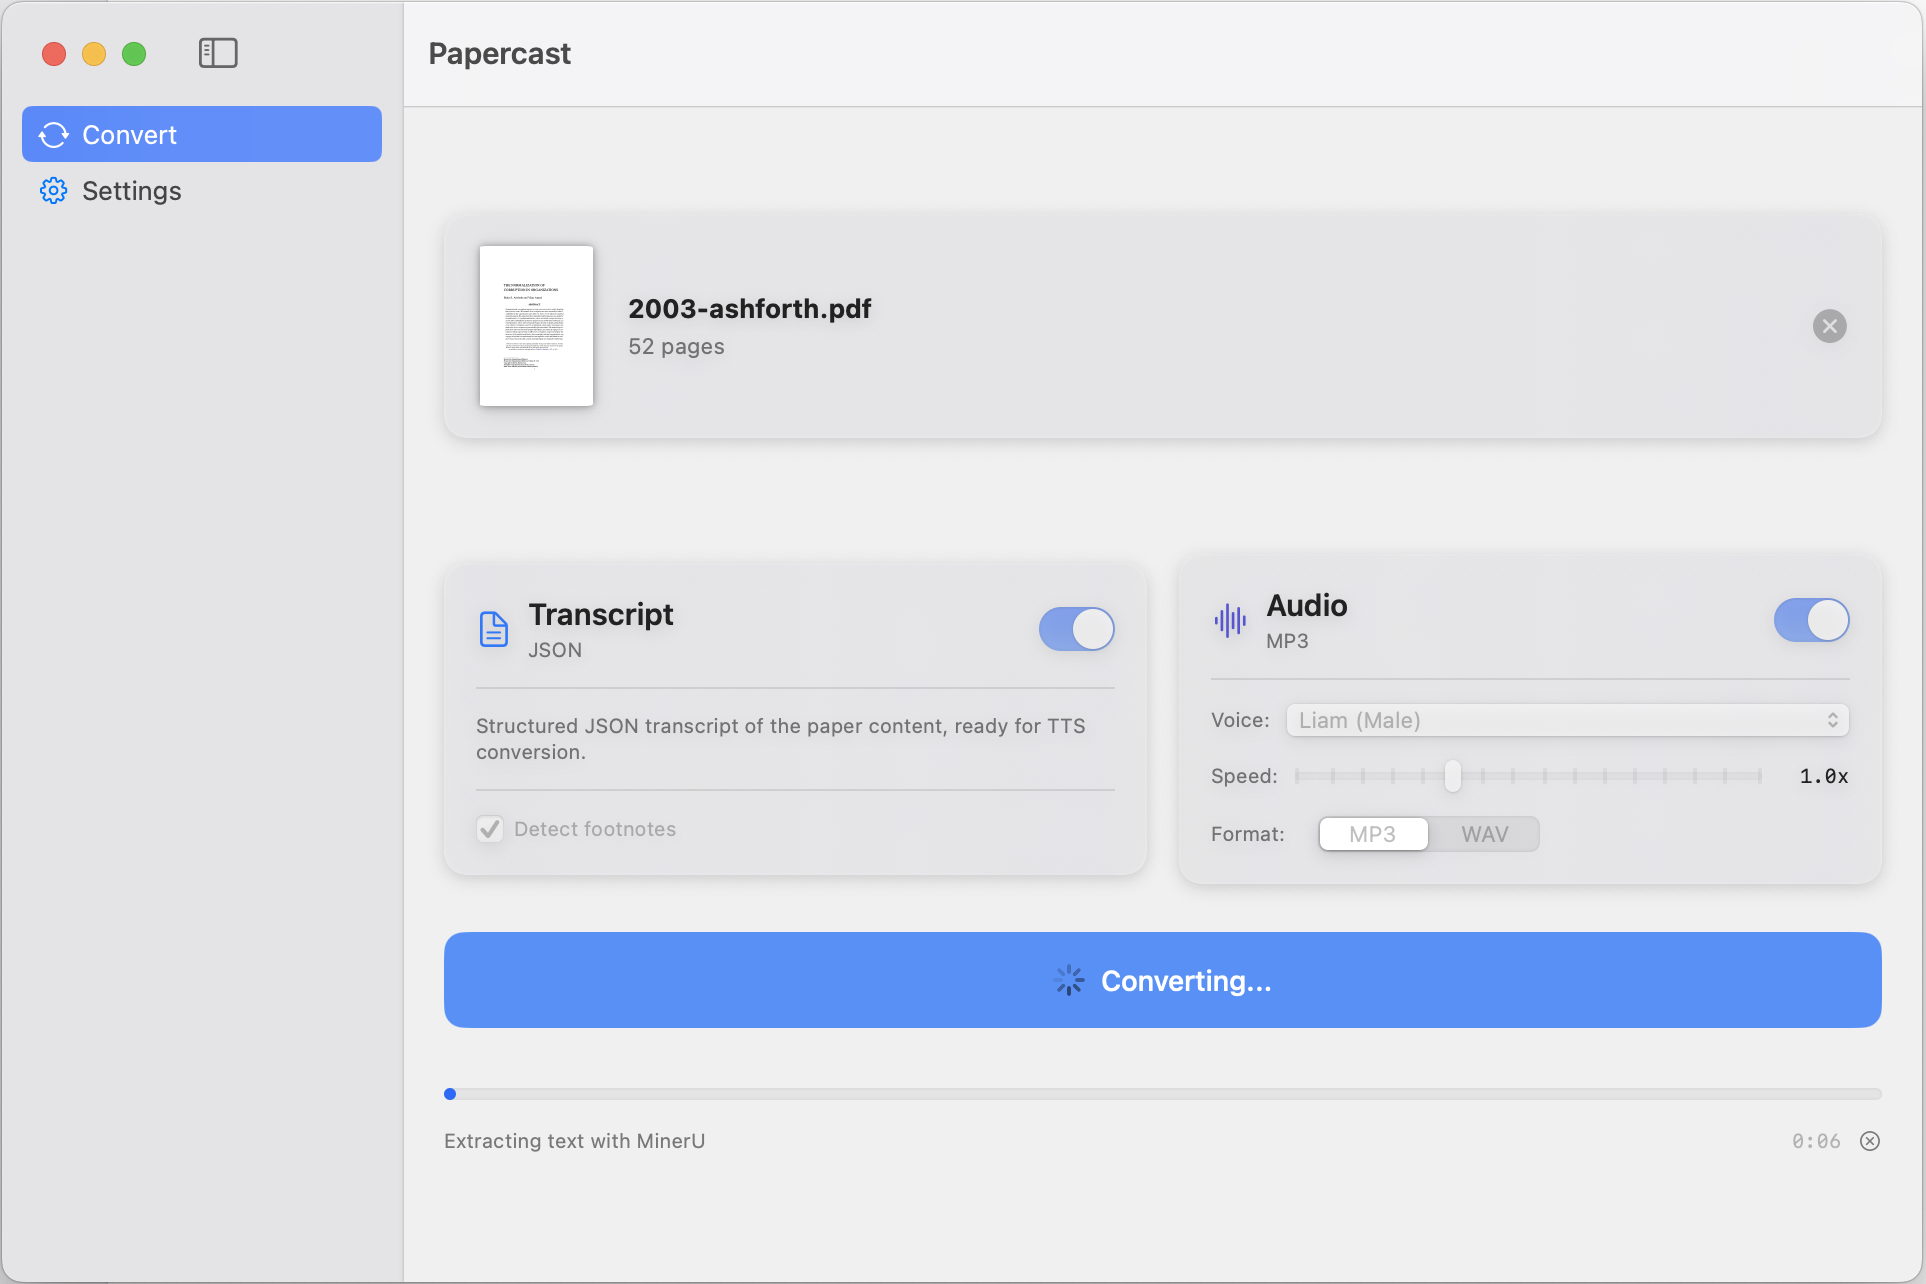
Task: Uncheck Detect footnotes
Action: (x=489, y=828)
